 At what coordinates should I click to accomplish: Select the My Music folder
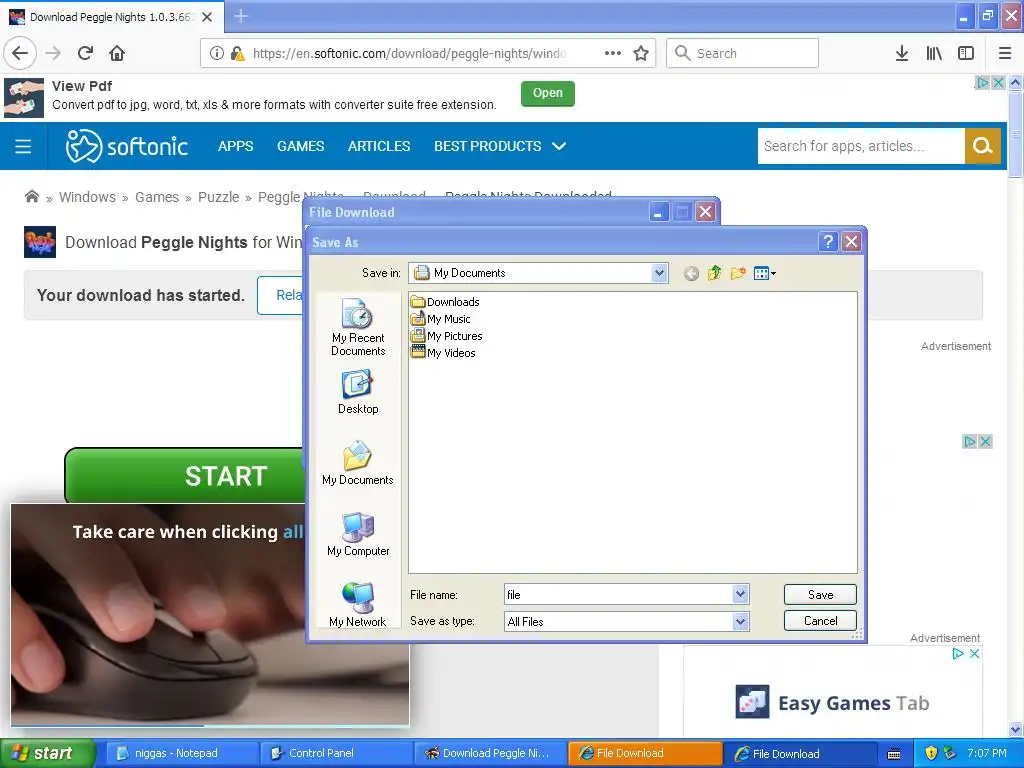[x=440, y=319]
